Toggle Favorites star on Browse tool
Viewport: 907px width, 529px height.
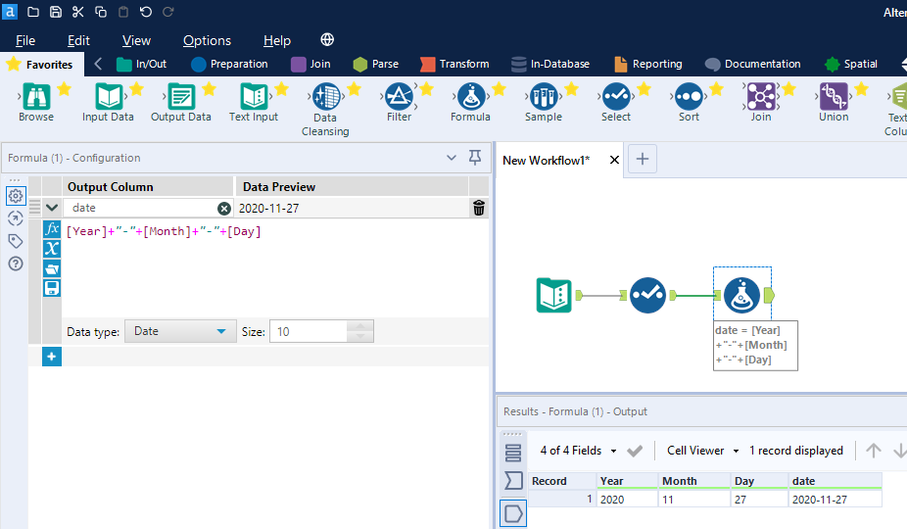64,88
